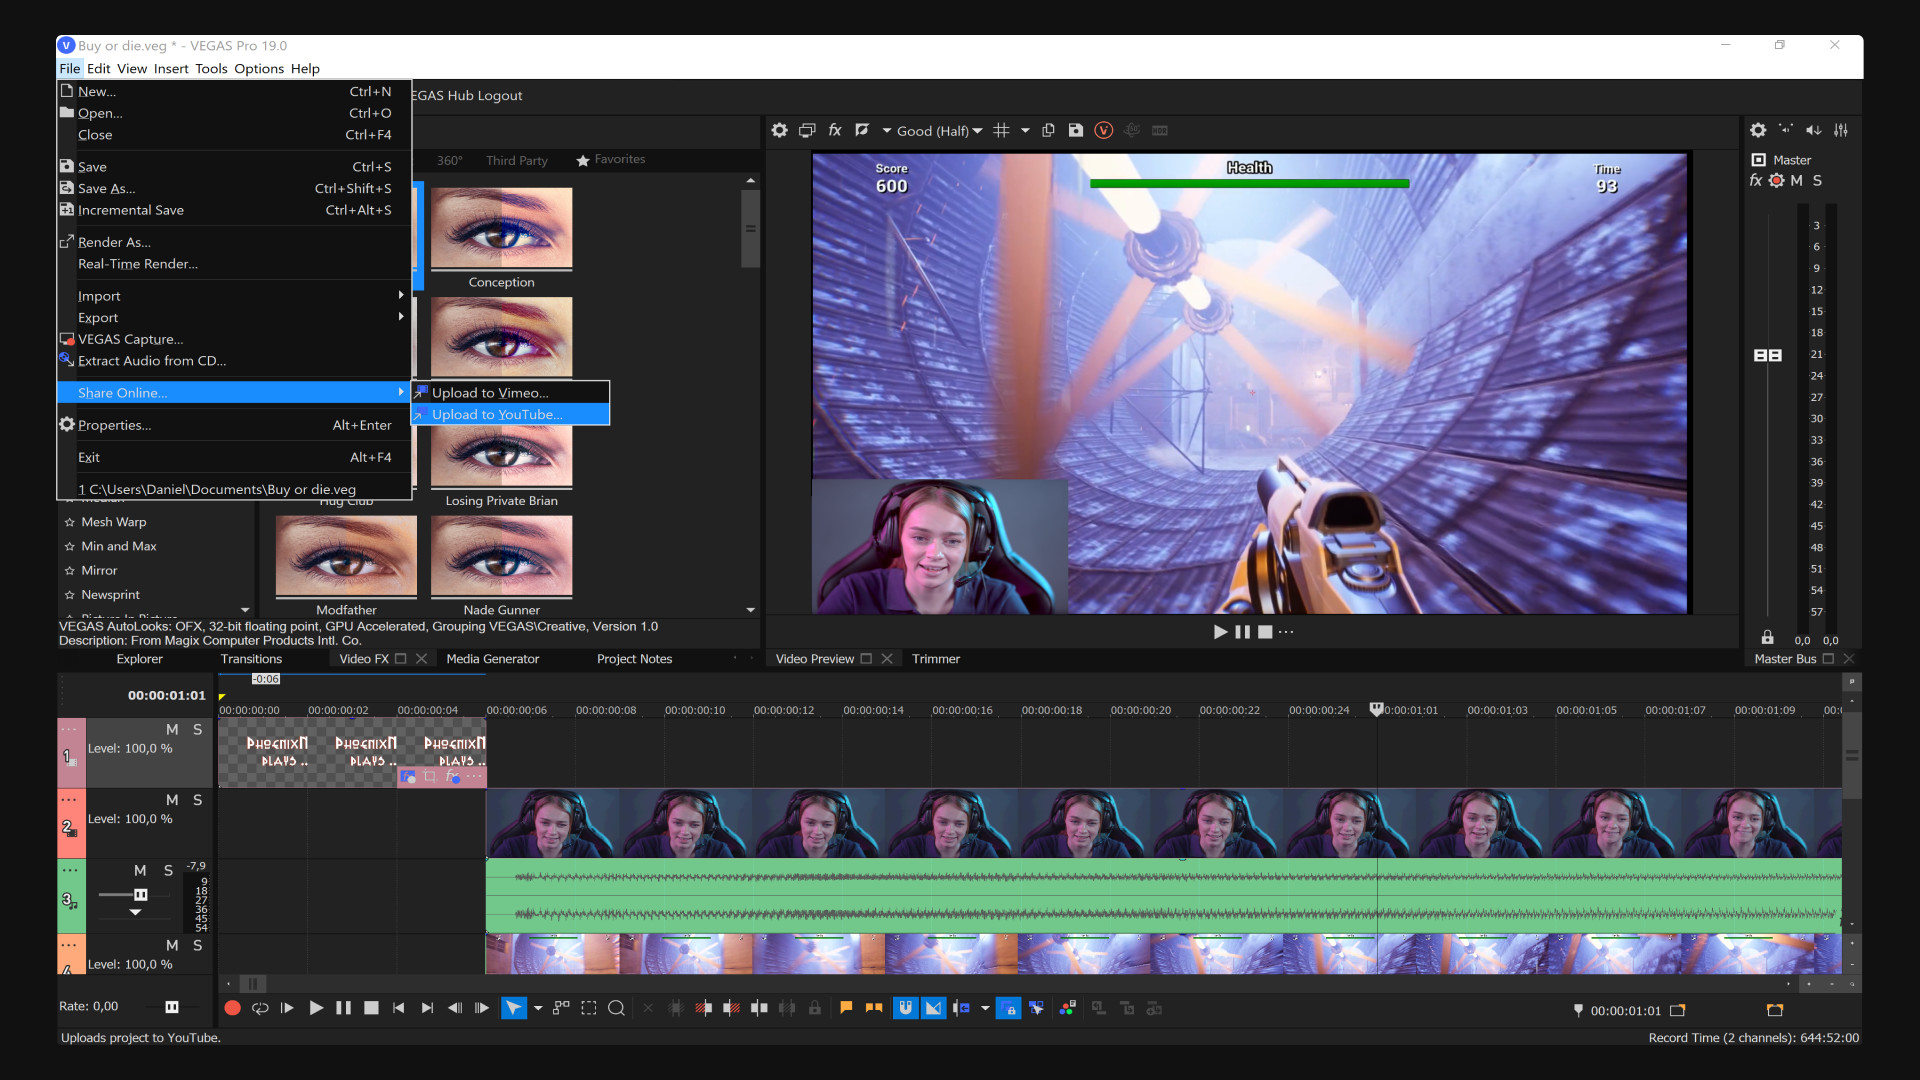Select Upload to Vimeo option
This screenshot has width=1920, height=1080.
point(491,392)
